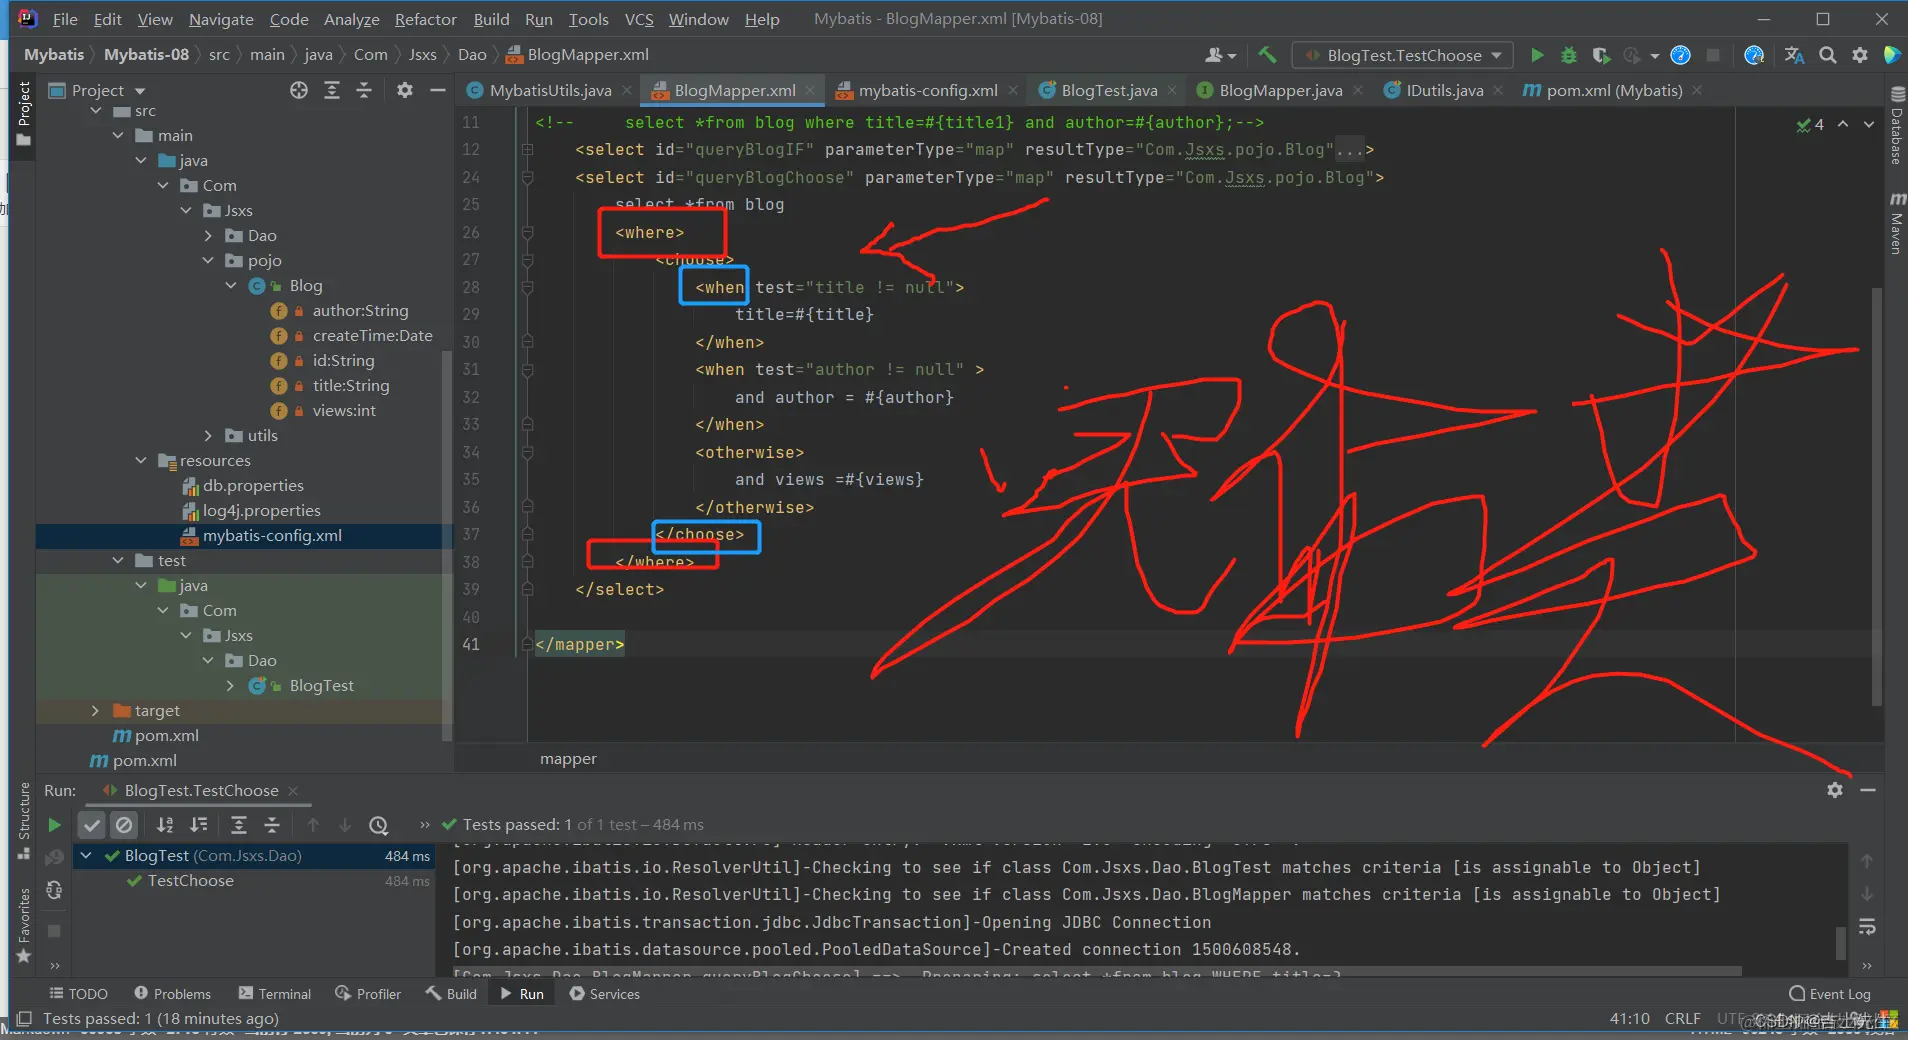This screenshot has height=1040, width=1908.
Task: Build the project with the hammer icon
Action: pyautogui.click(x=1267, y=55)
